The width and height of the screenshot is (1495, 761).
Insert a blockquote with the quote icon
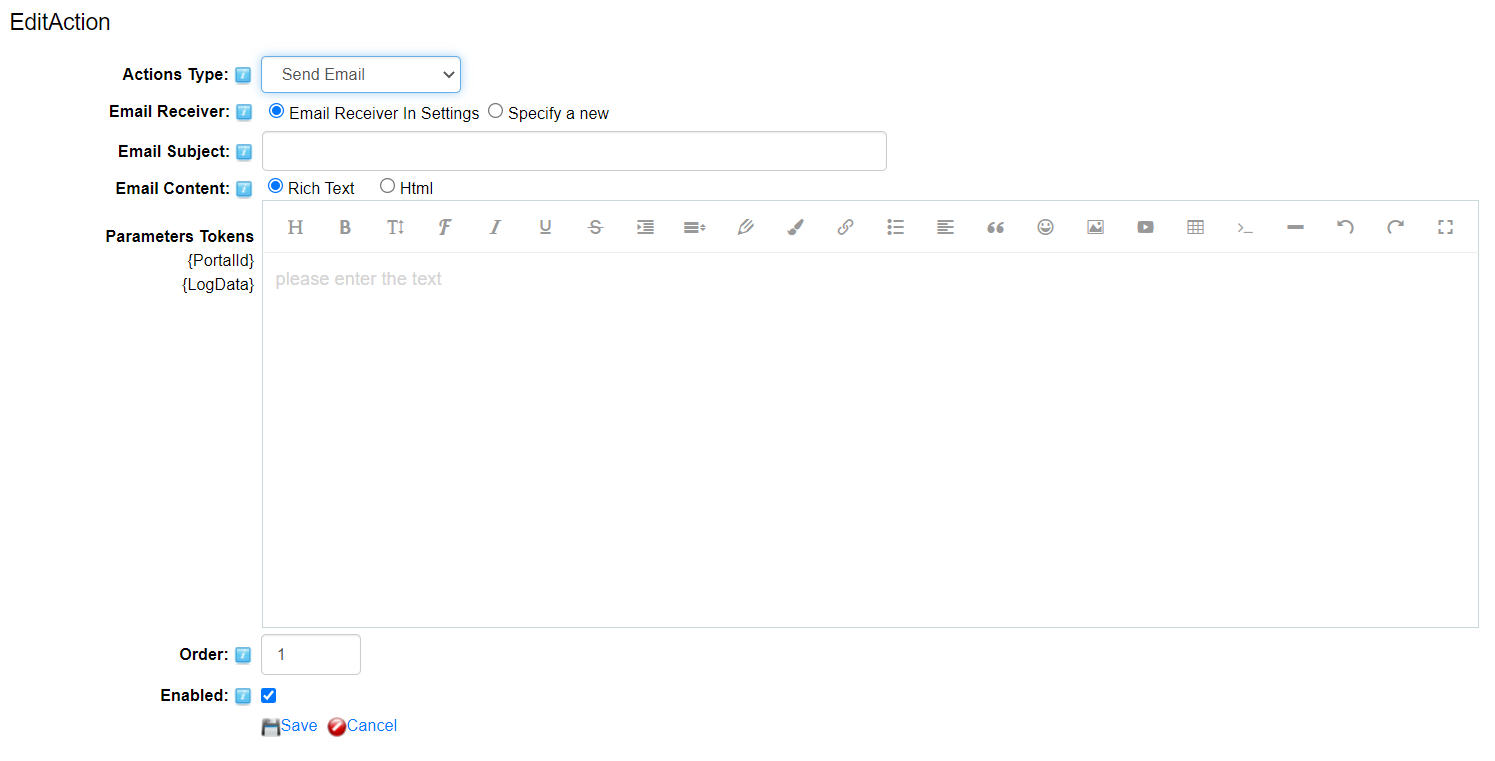[x=995, y=227]
